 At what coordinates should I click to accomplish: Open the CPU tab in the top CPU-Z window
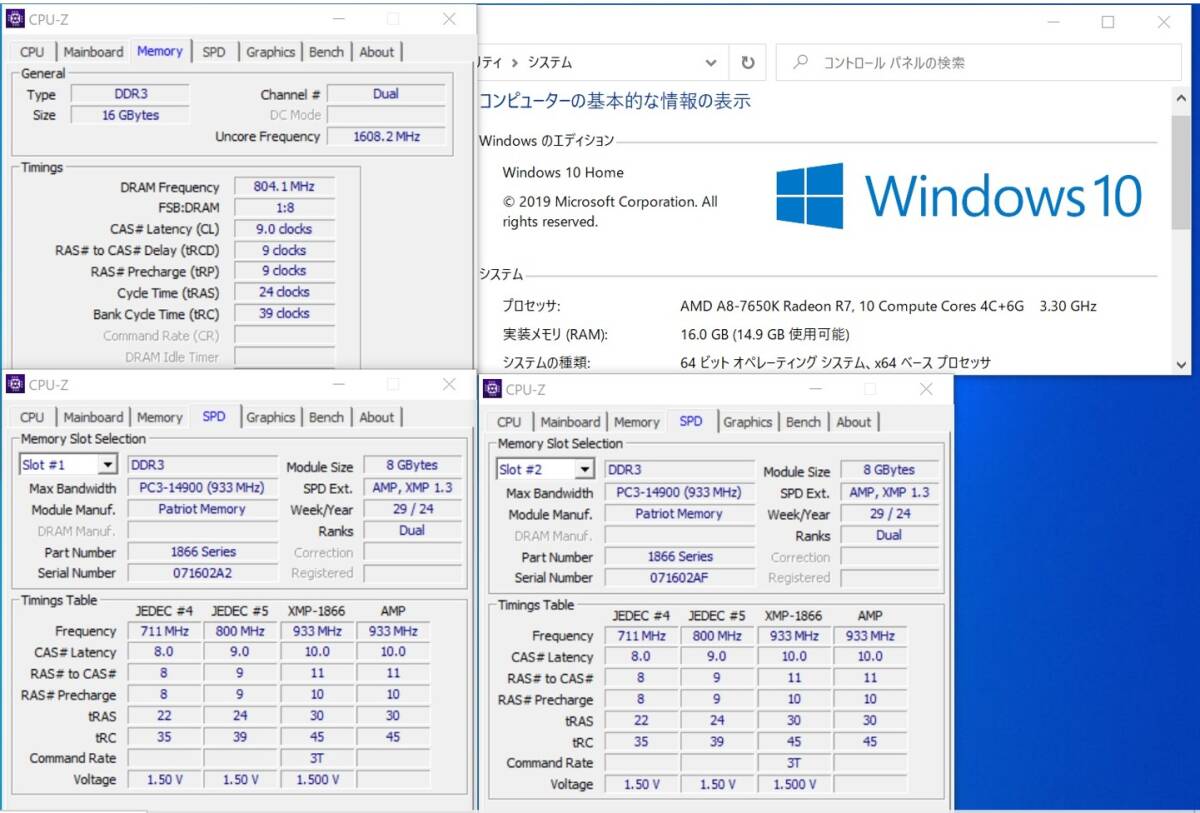tap(32, 52)
